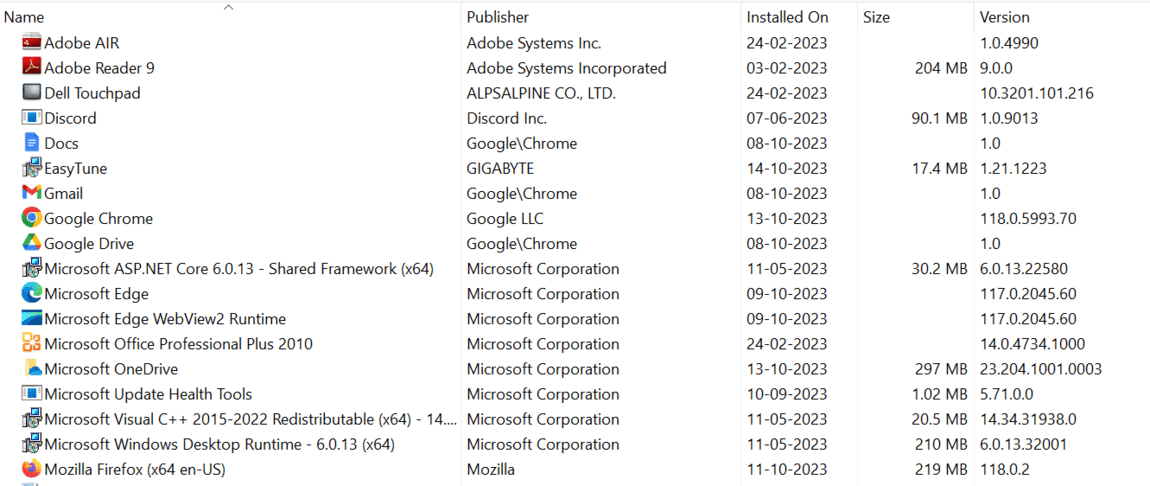Click the Adobe AIR icon
This screenshot has height=486, width=1150.
pyautogui.click(x=32, y=43)
